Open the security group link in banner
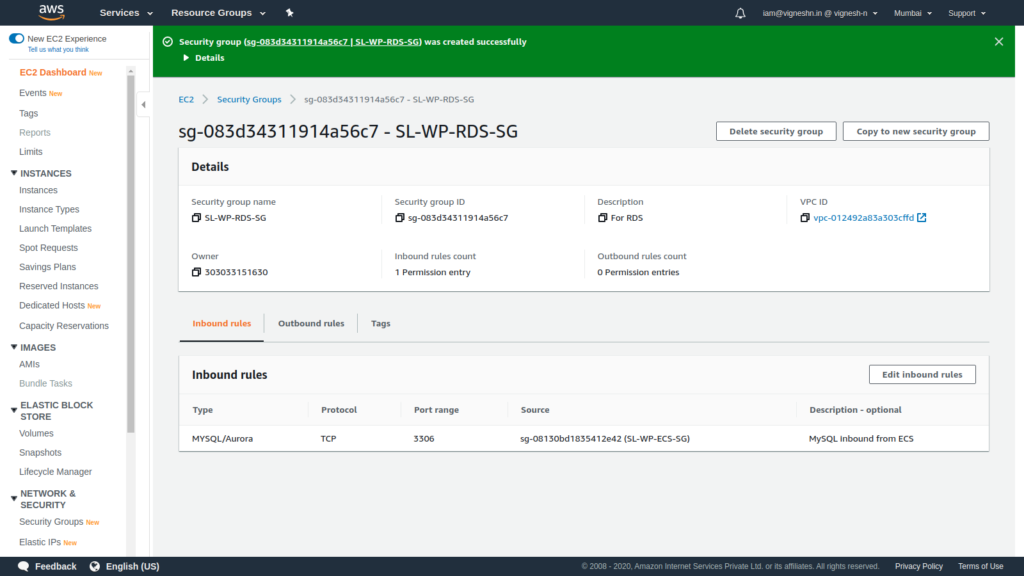Viewport: 1024px width, 576px height. (x=332, y=42)
